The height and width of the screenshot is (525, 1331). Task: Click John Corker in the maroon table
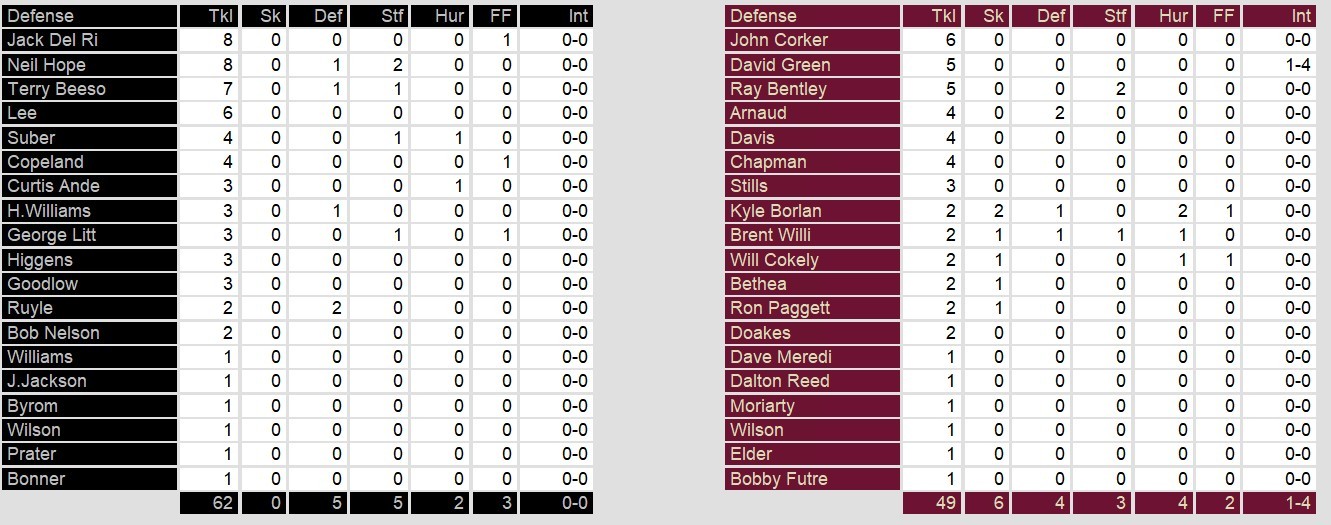(779, 40)
